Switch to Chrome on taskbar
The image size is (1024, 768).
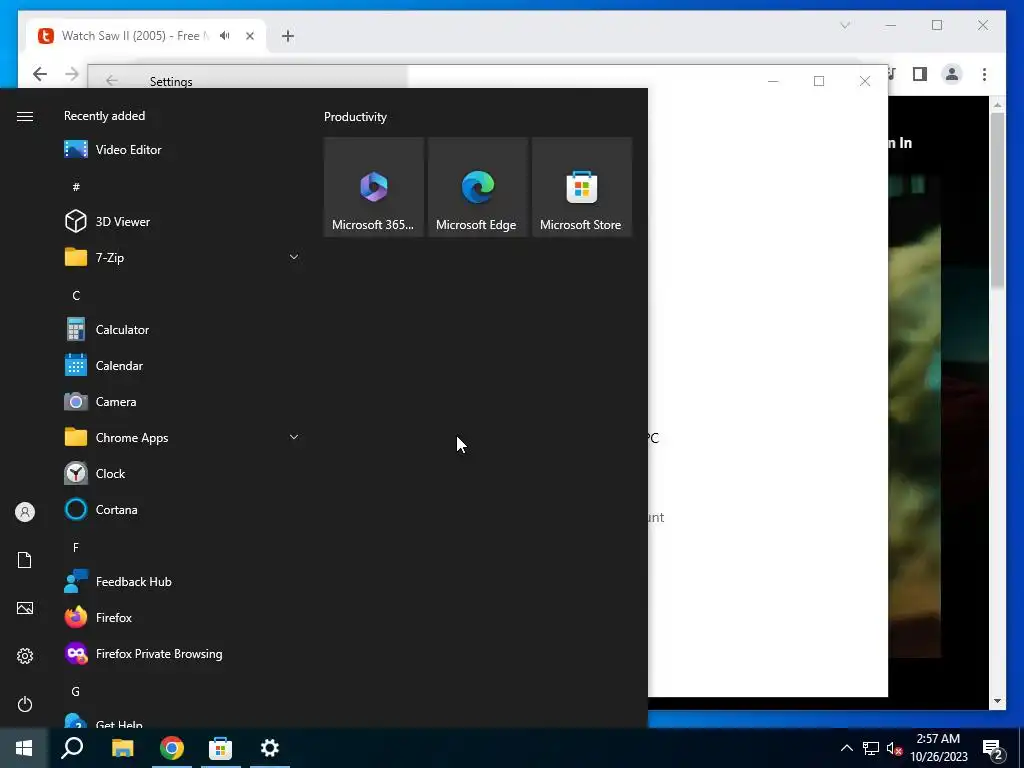click(172, 748)
